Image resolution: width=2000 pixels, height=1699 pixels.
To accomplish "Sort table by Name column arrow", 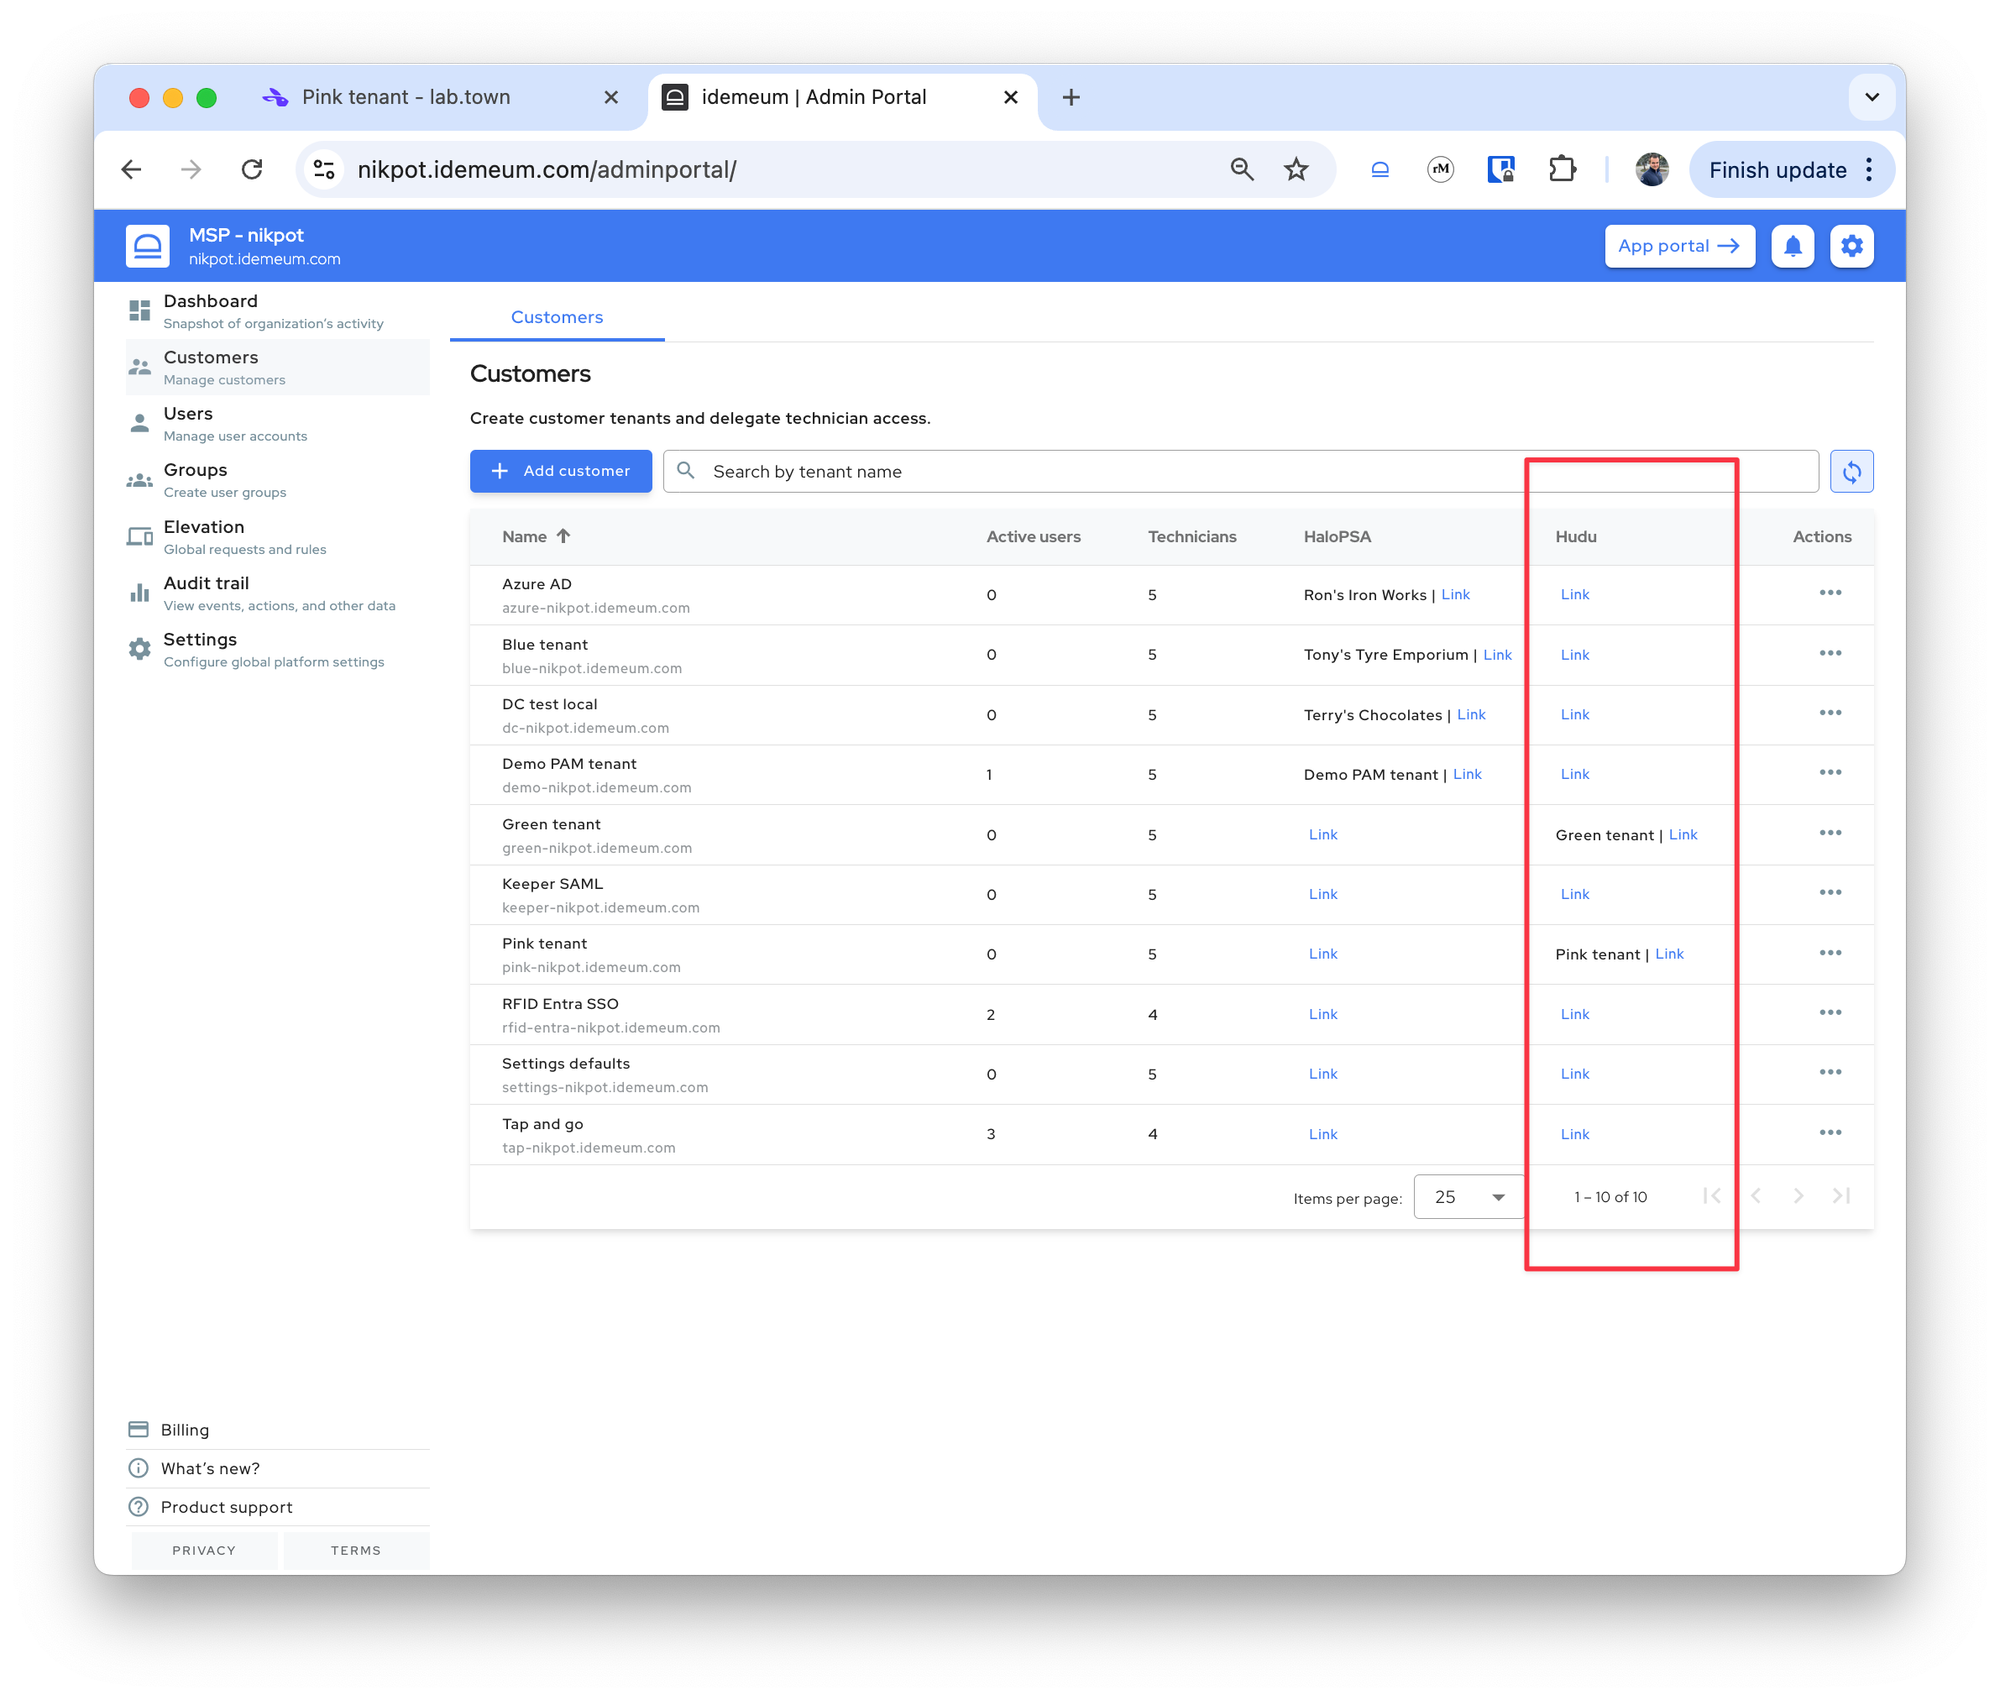I will (x=564, y=536).
